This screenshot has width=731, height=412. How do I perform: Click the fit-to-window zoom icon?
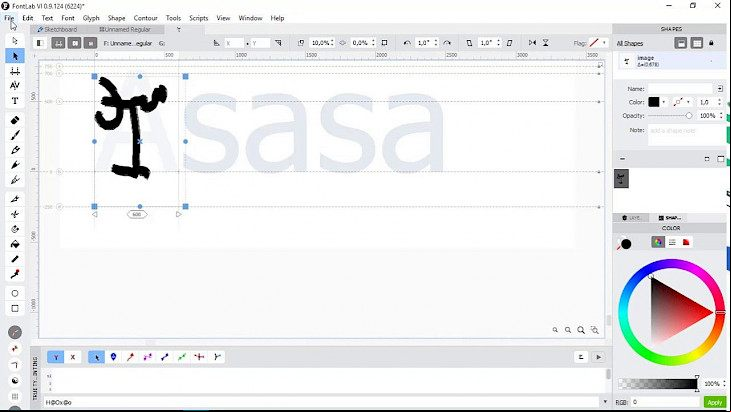(594, 330)
